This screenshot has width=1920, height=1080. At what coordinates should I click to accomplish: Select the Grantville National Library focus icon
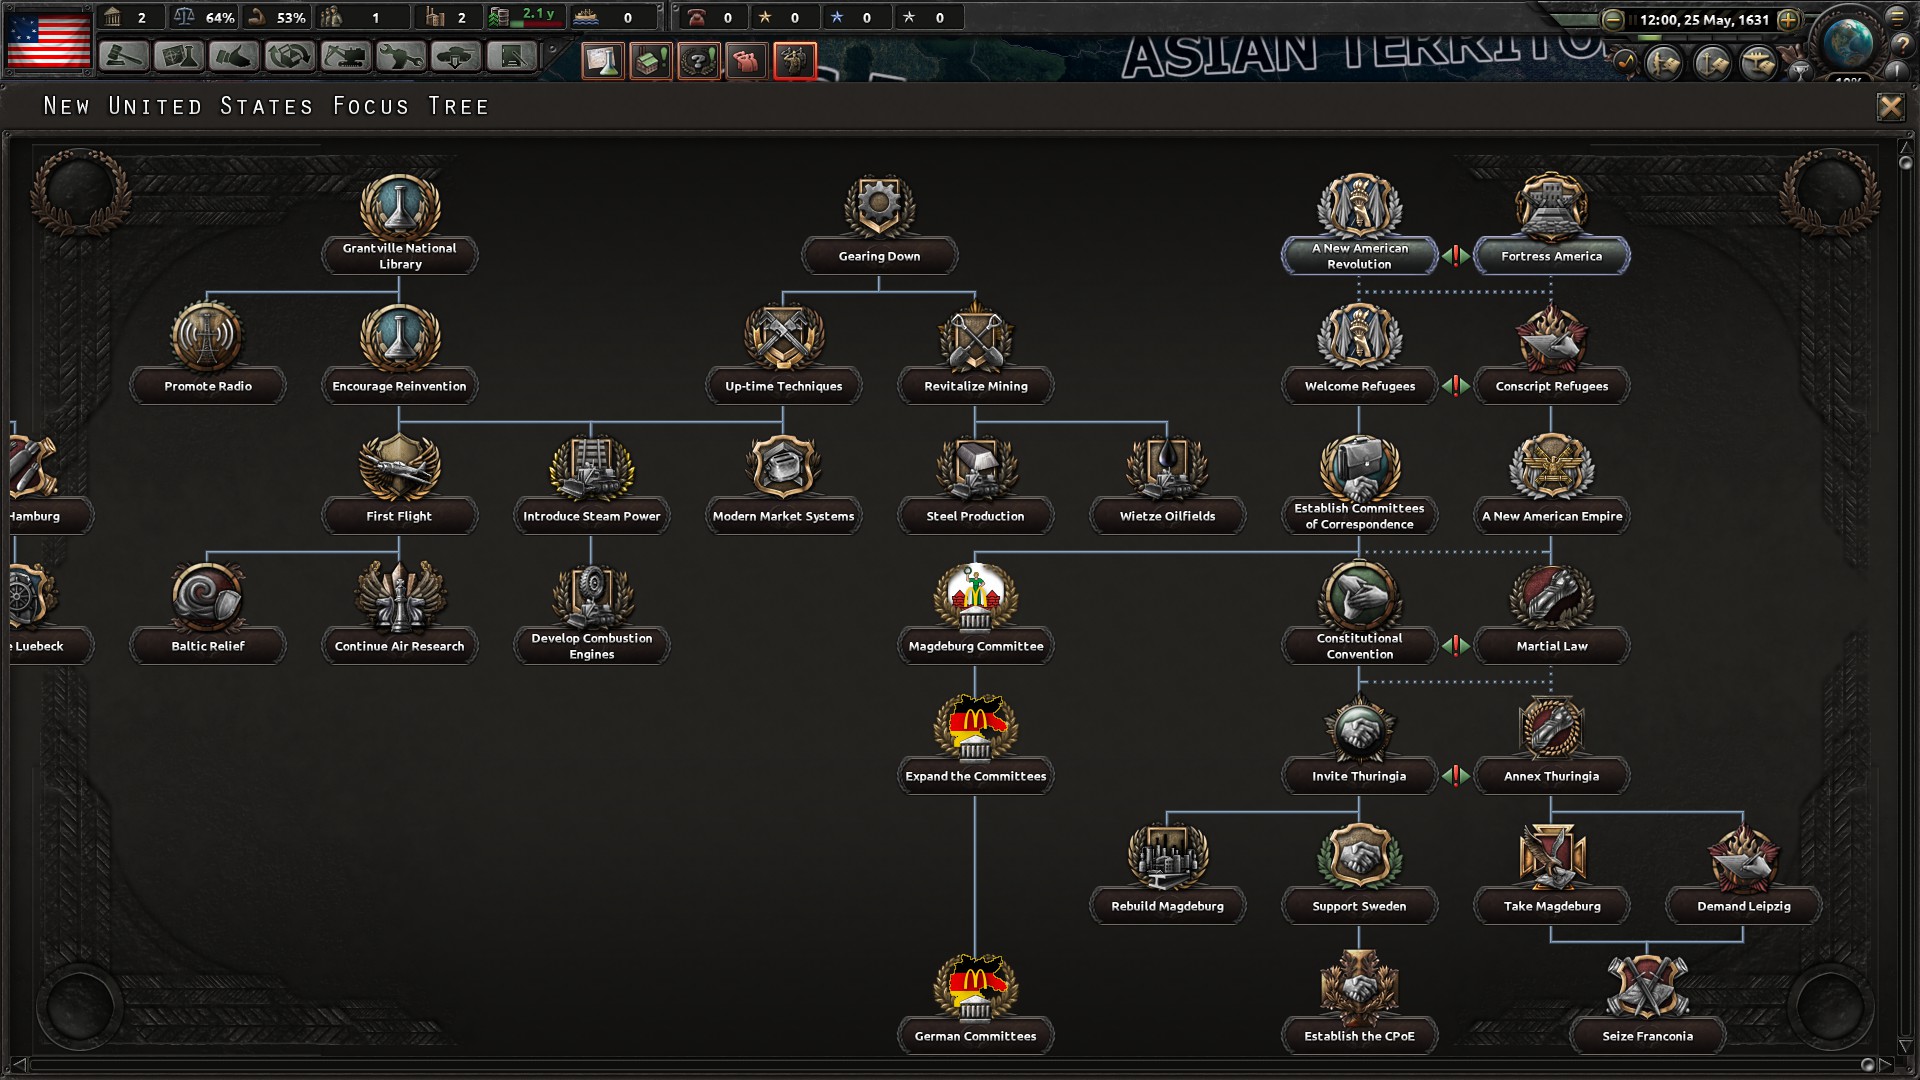pyautogui.click(x=400, y=207)
